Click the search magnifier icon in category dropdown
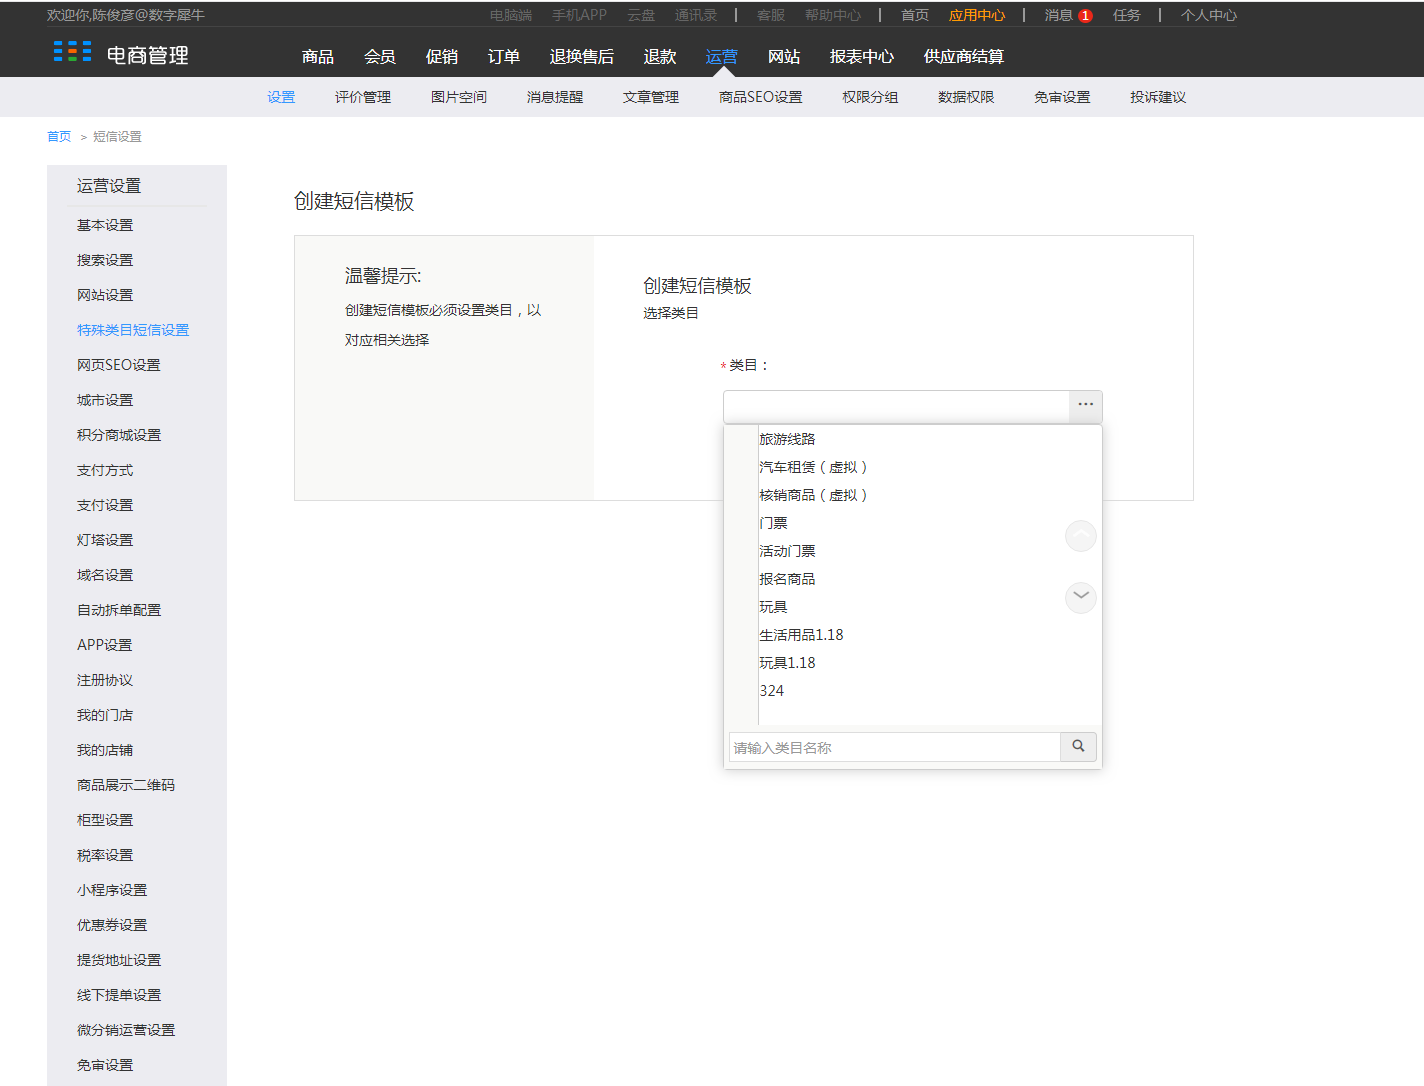 pyautogui.click(x=1078, y=746)
